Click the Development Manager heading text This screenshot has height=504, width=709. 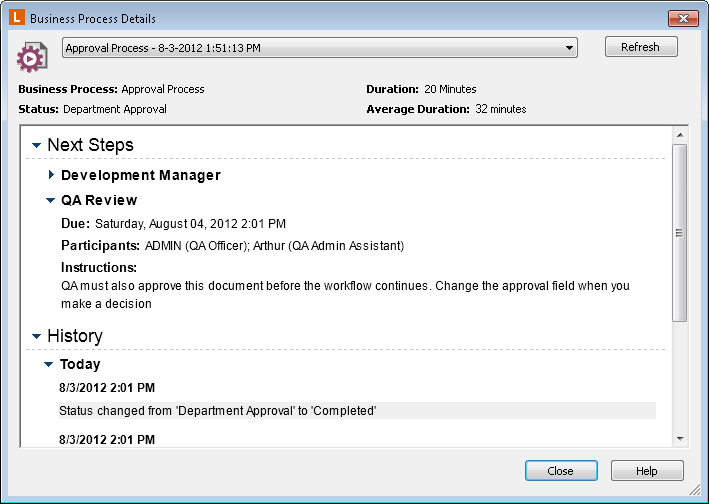pos(140,175)
